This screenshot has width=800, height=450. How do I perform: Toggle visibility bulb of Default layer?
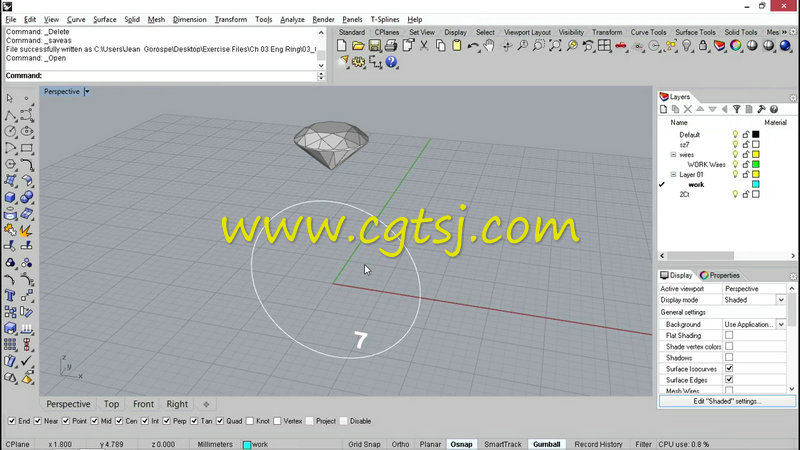point(735,135)
